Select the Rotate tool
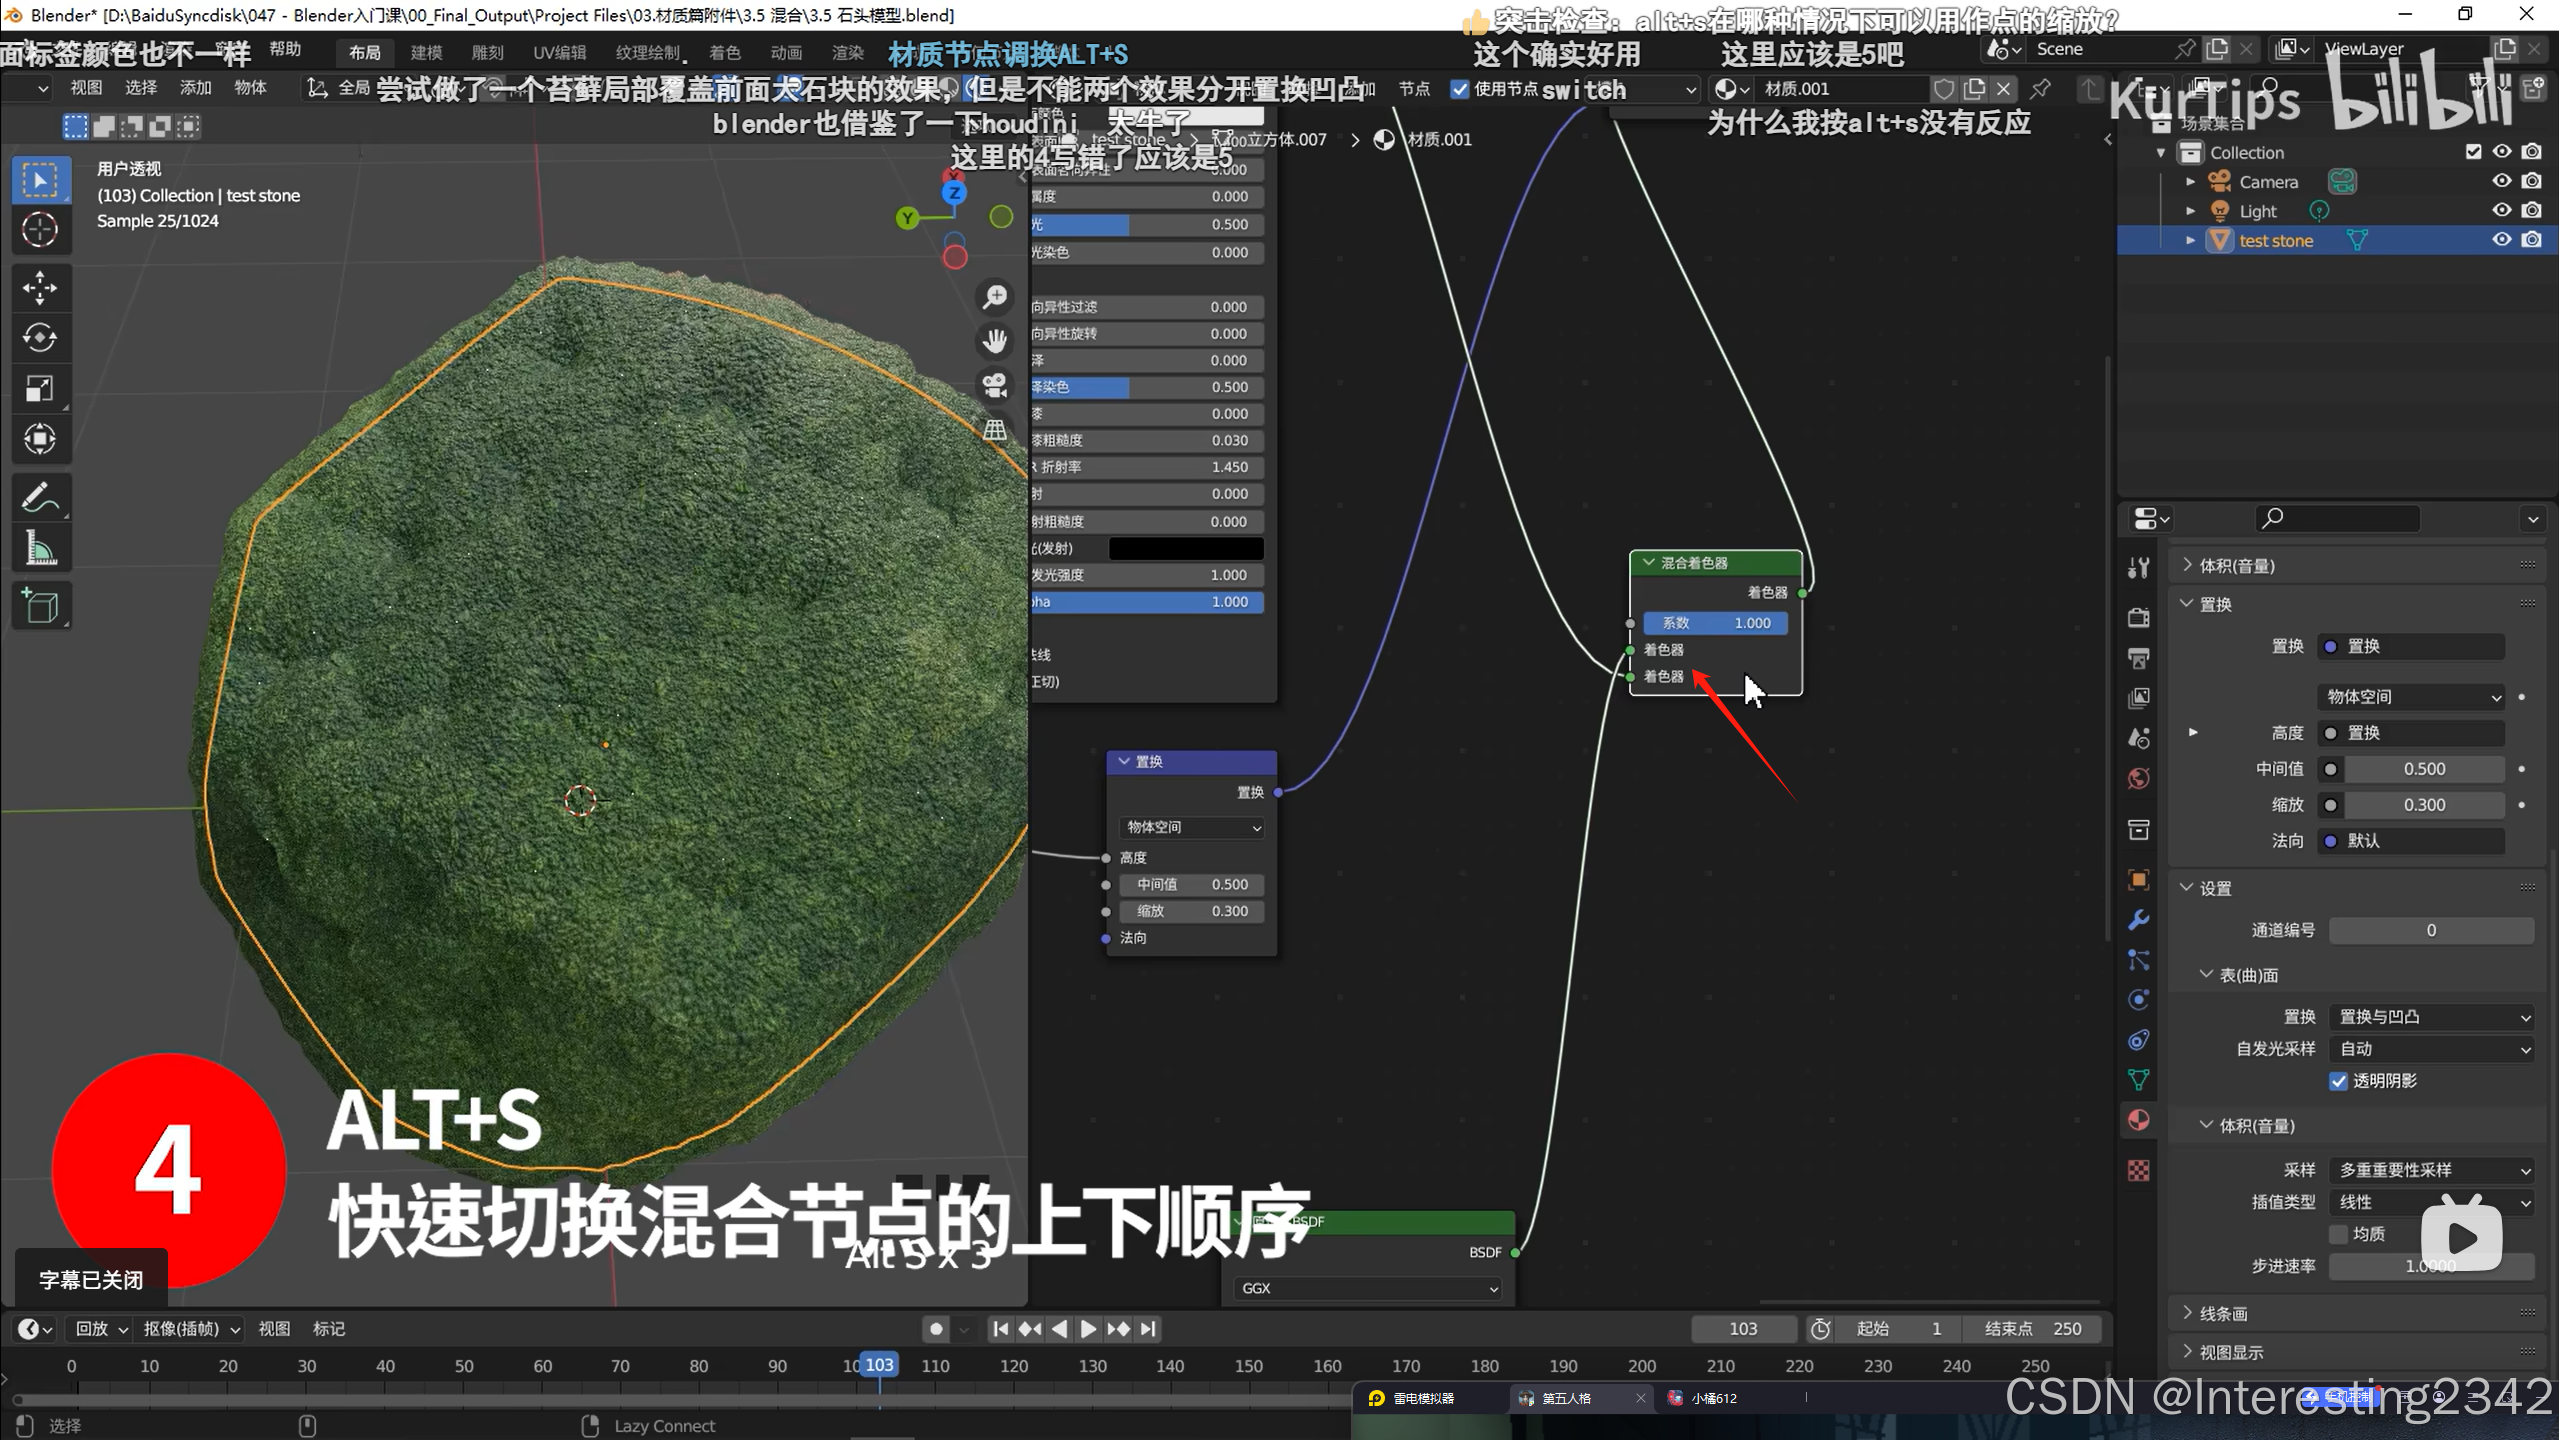Screen dimensions: 2559x1440 tap(40, 338)
